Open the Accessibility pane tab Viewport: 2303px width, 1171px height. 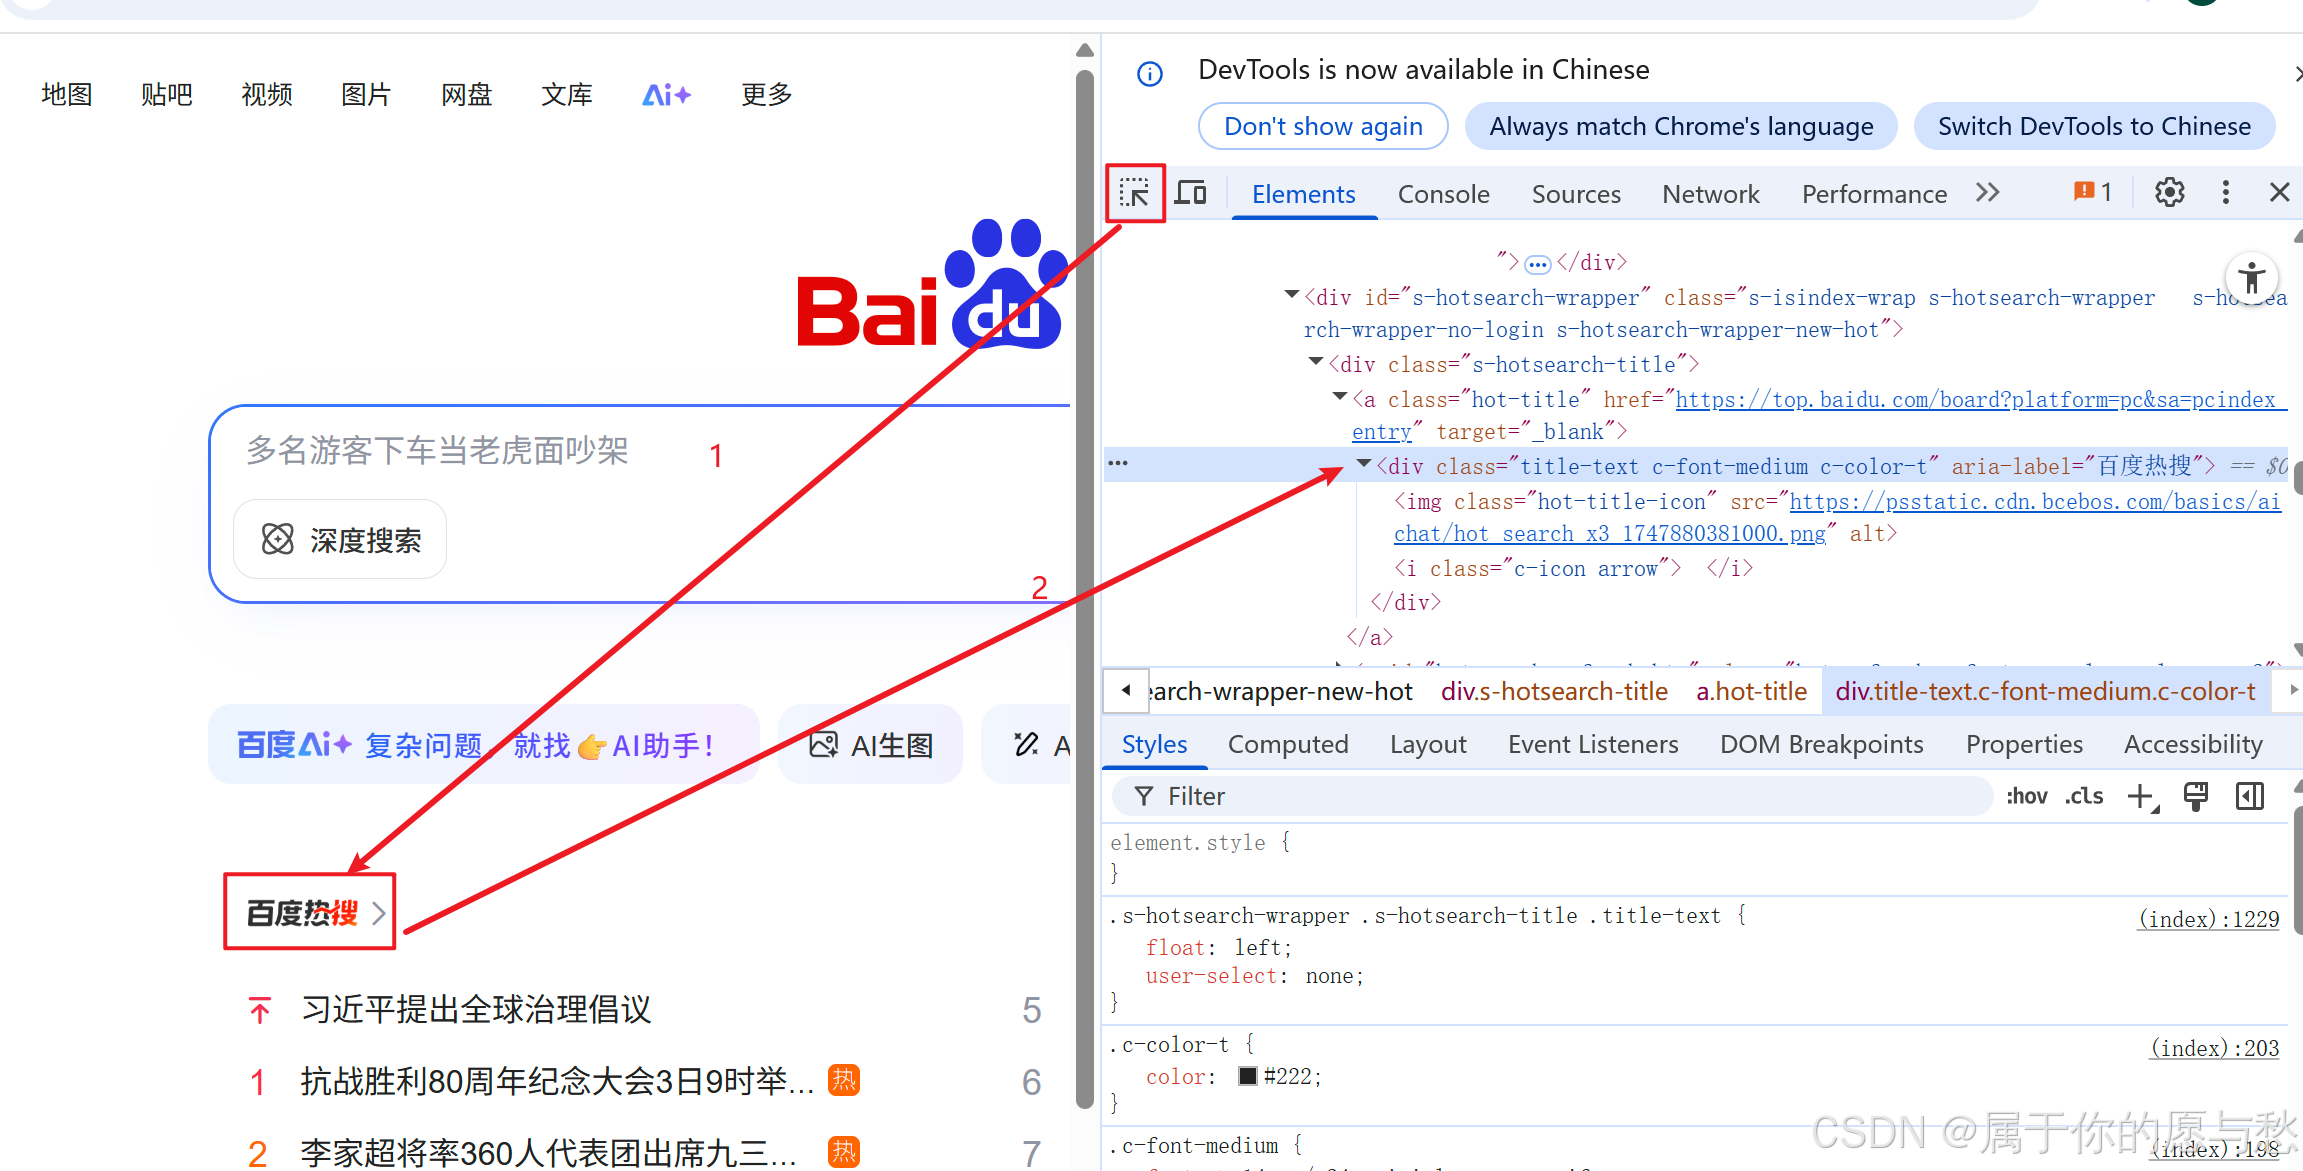tap(2193, 745)
